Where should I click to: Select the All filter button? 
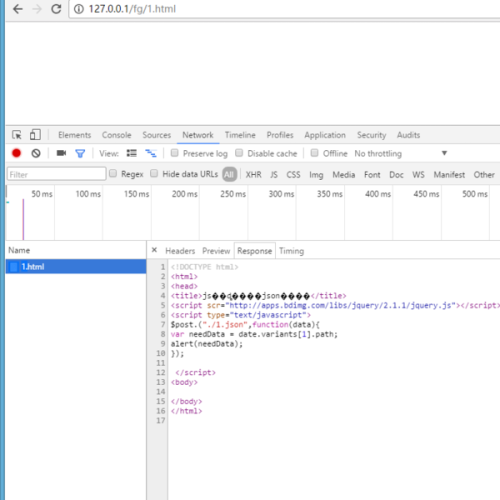(229, 174)
